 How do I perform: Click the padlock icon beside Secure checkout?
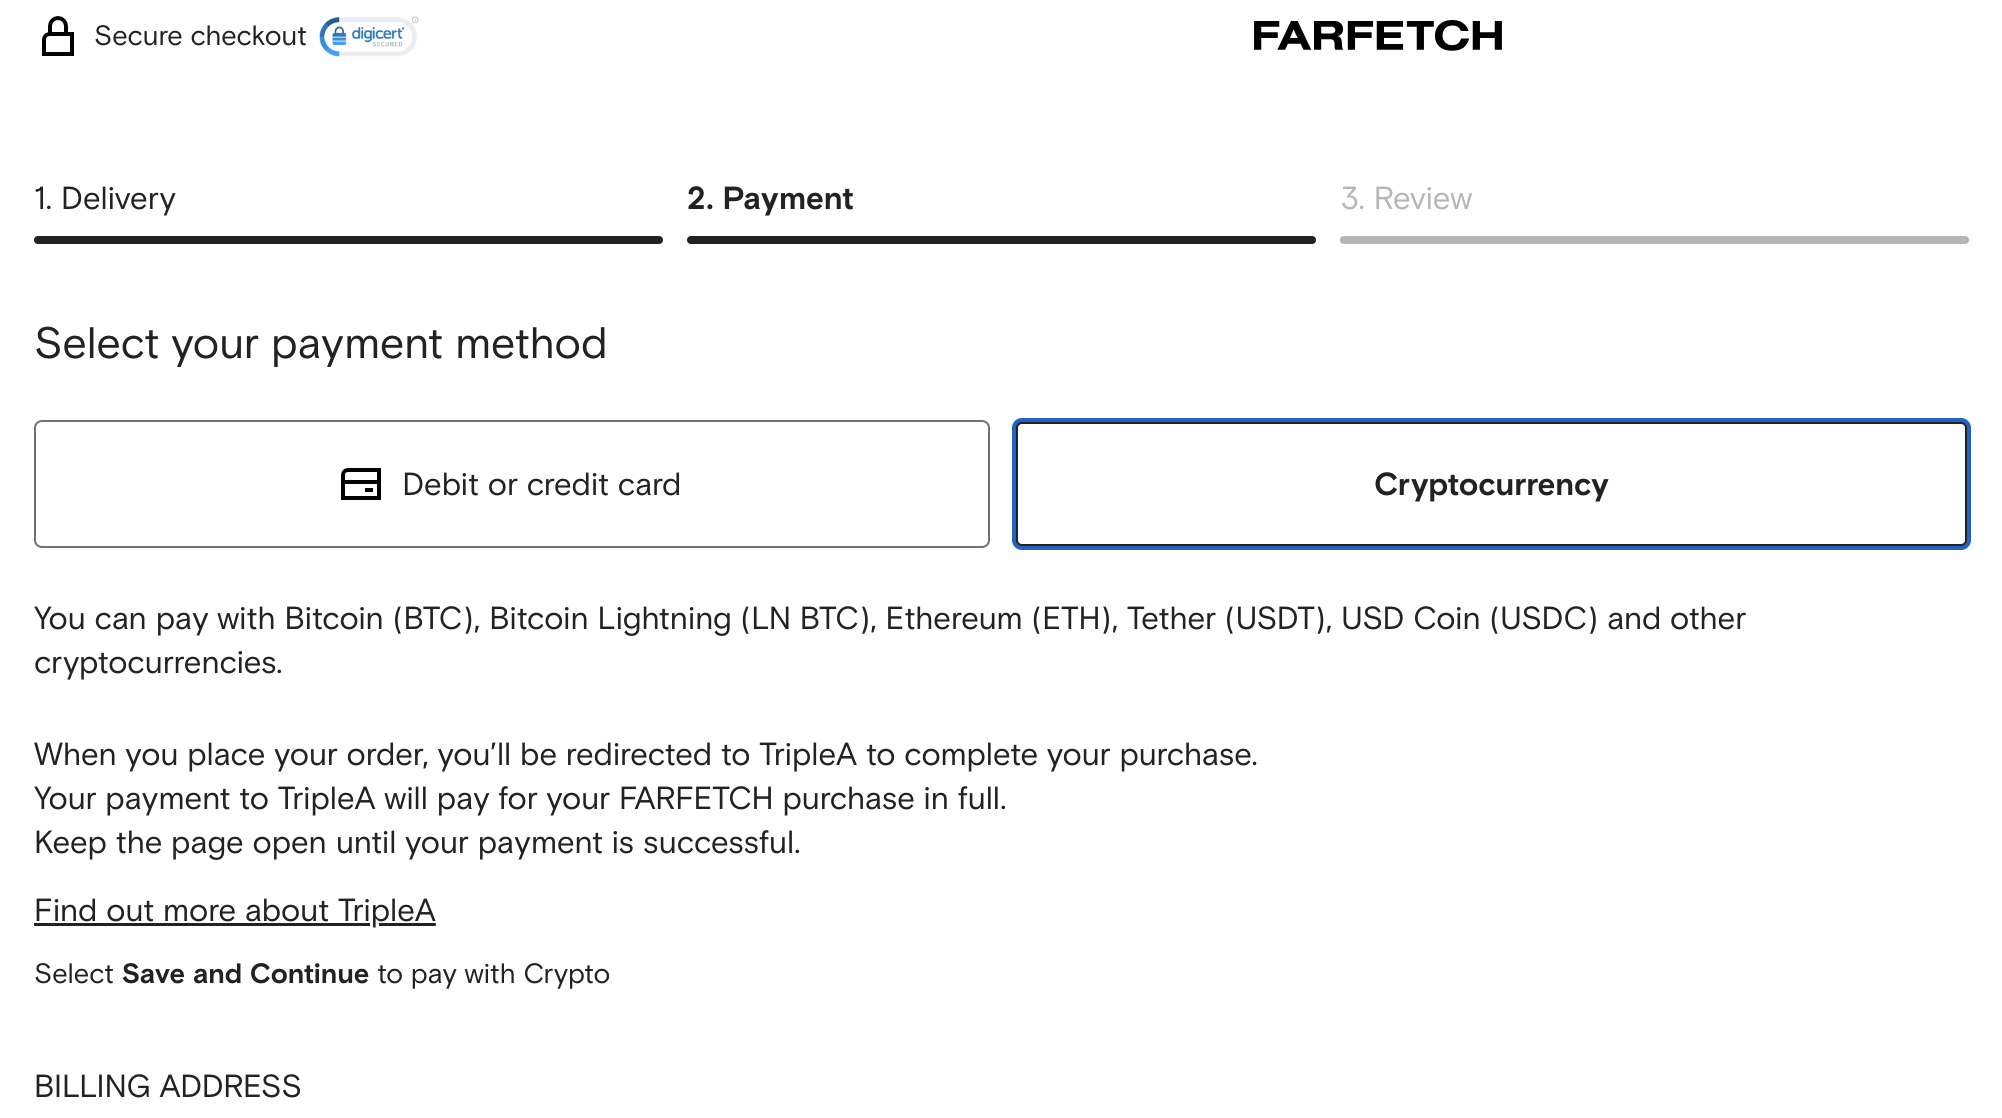coord(58,37)
